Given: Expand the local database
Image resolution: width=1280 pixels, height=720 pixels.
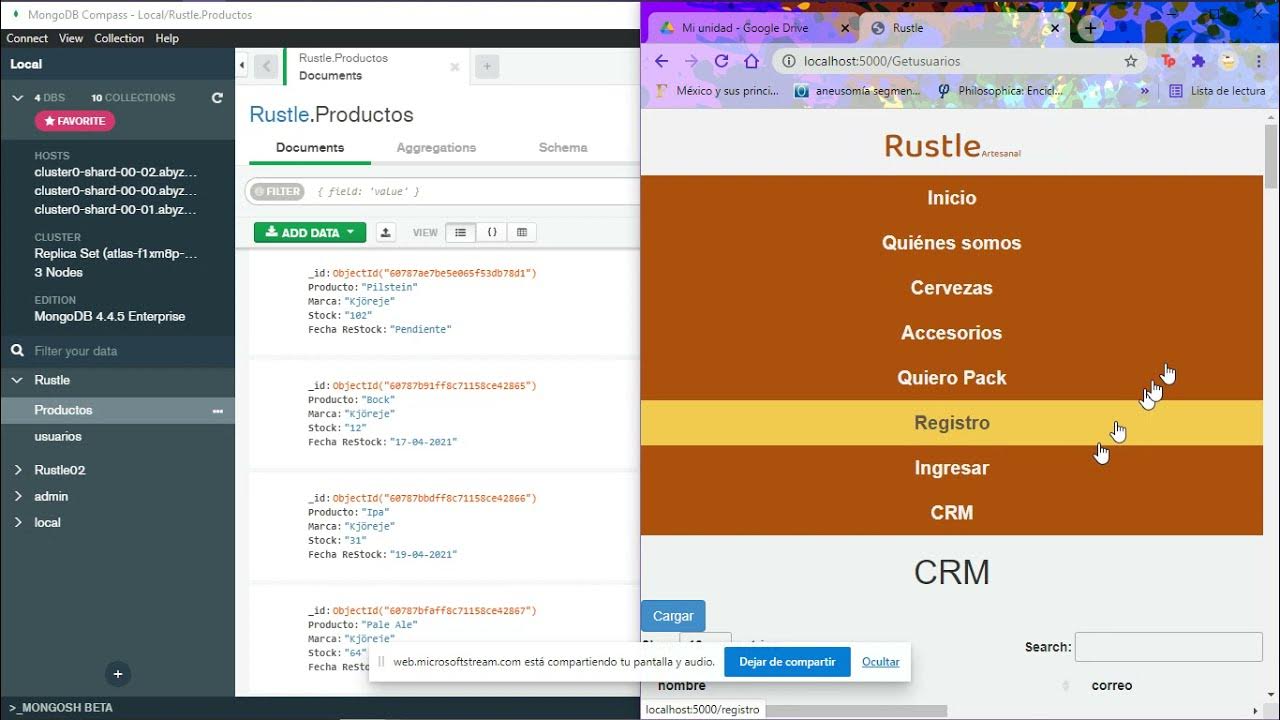Looking at the screenshot, I should coord(17,522).
